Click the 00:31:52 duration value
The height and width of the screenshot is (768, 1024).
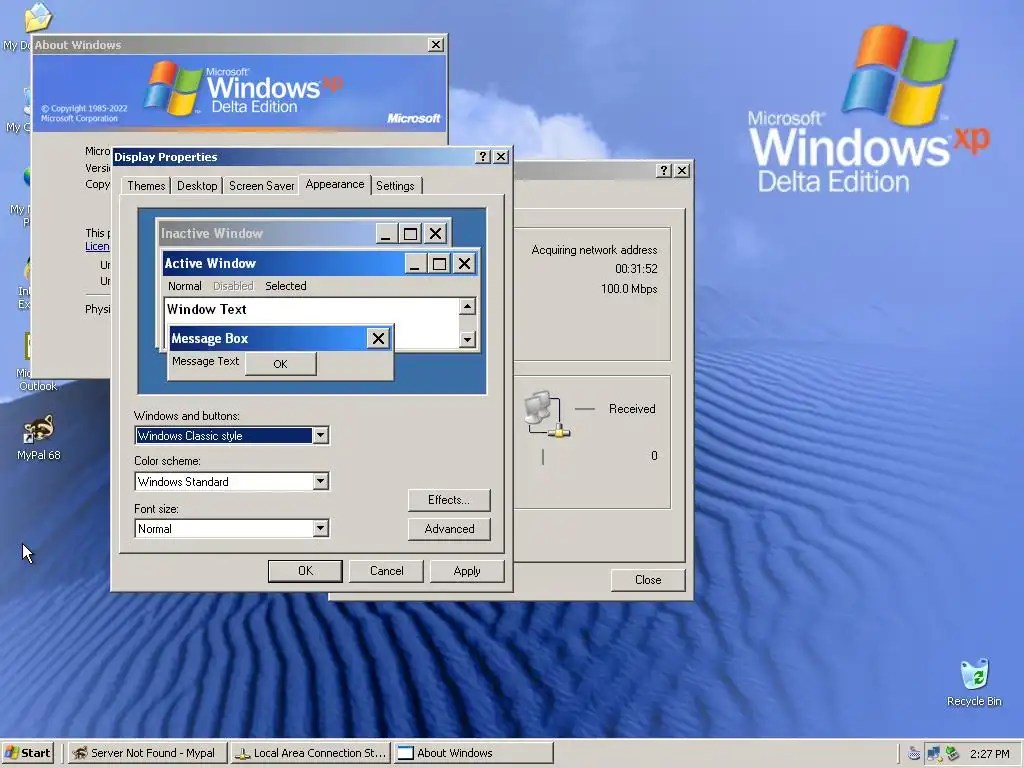(636, 269)
